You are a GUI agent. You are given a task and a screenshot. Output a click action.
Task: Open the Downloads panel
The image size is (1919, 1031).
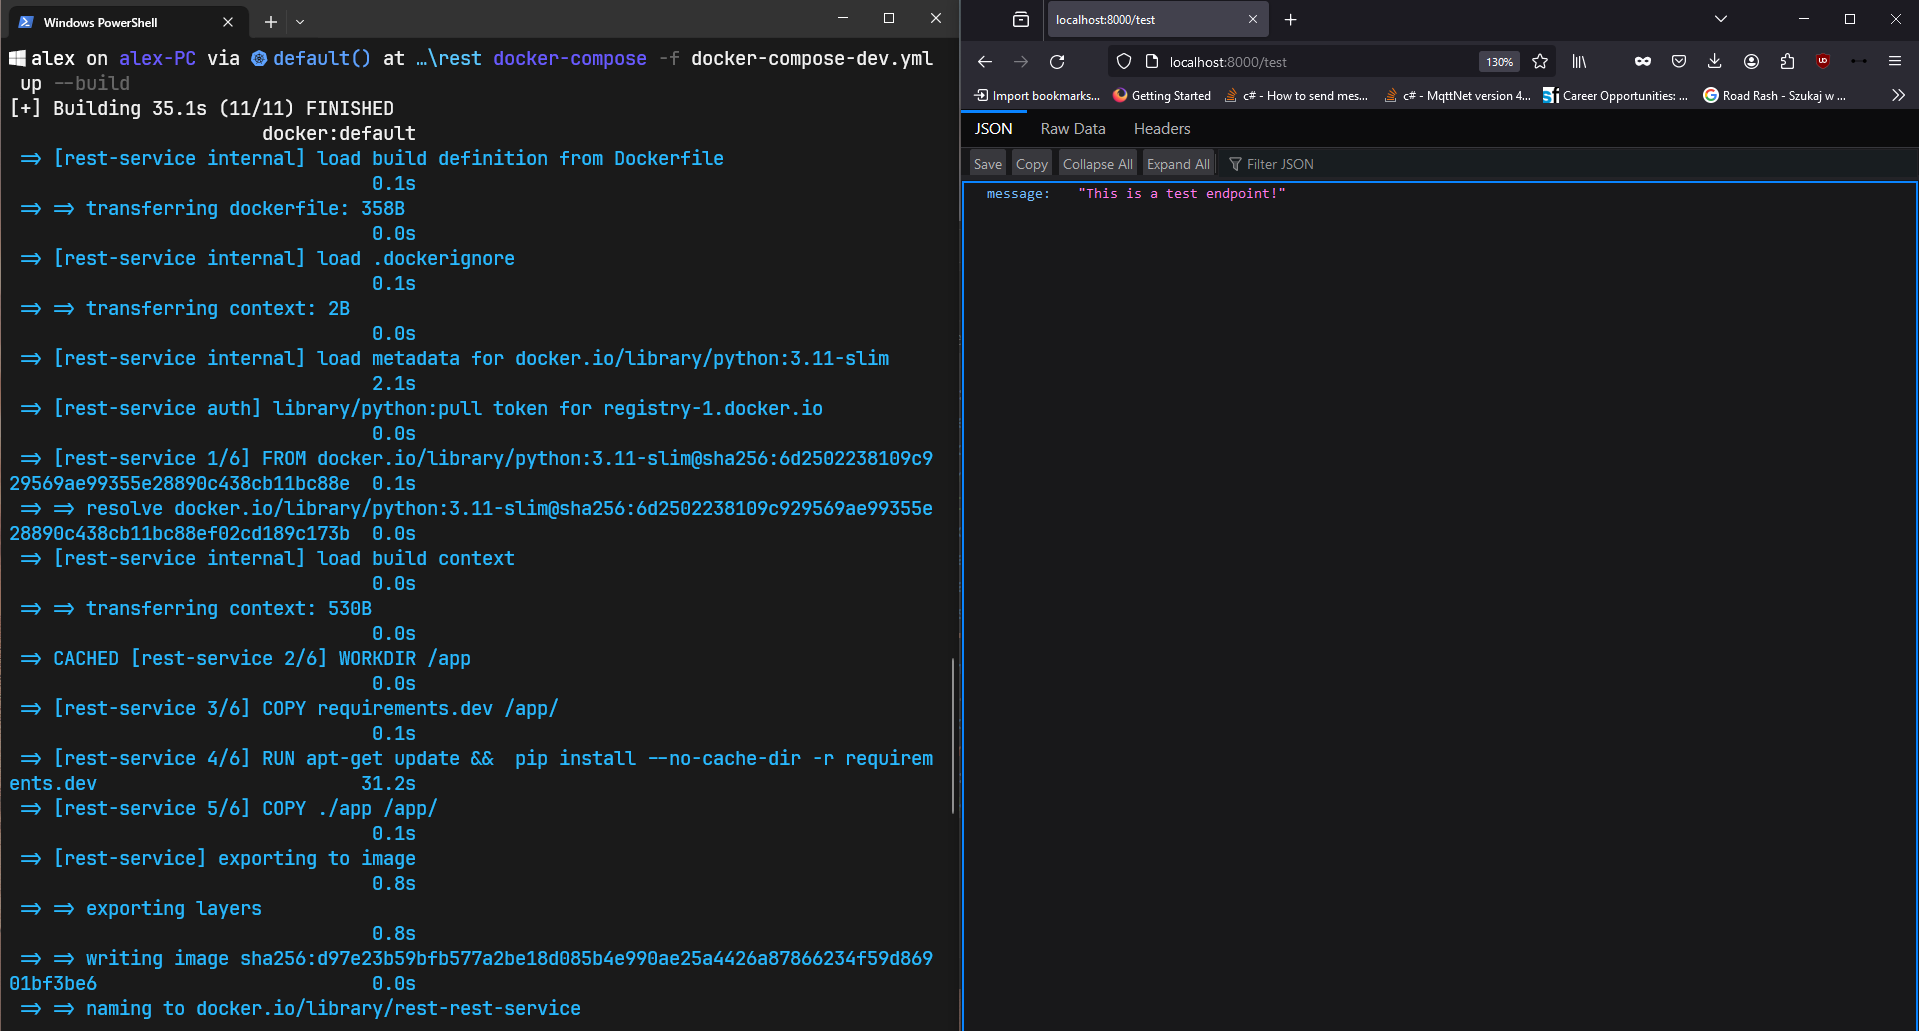1715,62
